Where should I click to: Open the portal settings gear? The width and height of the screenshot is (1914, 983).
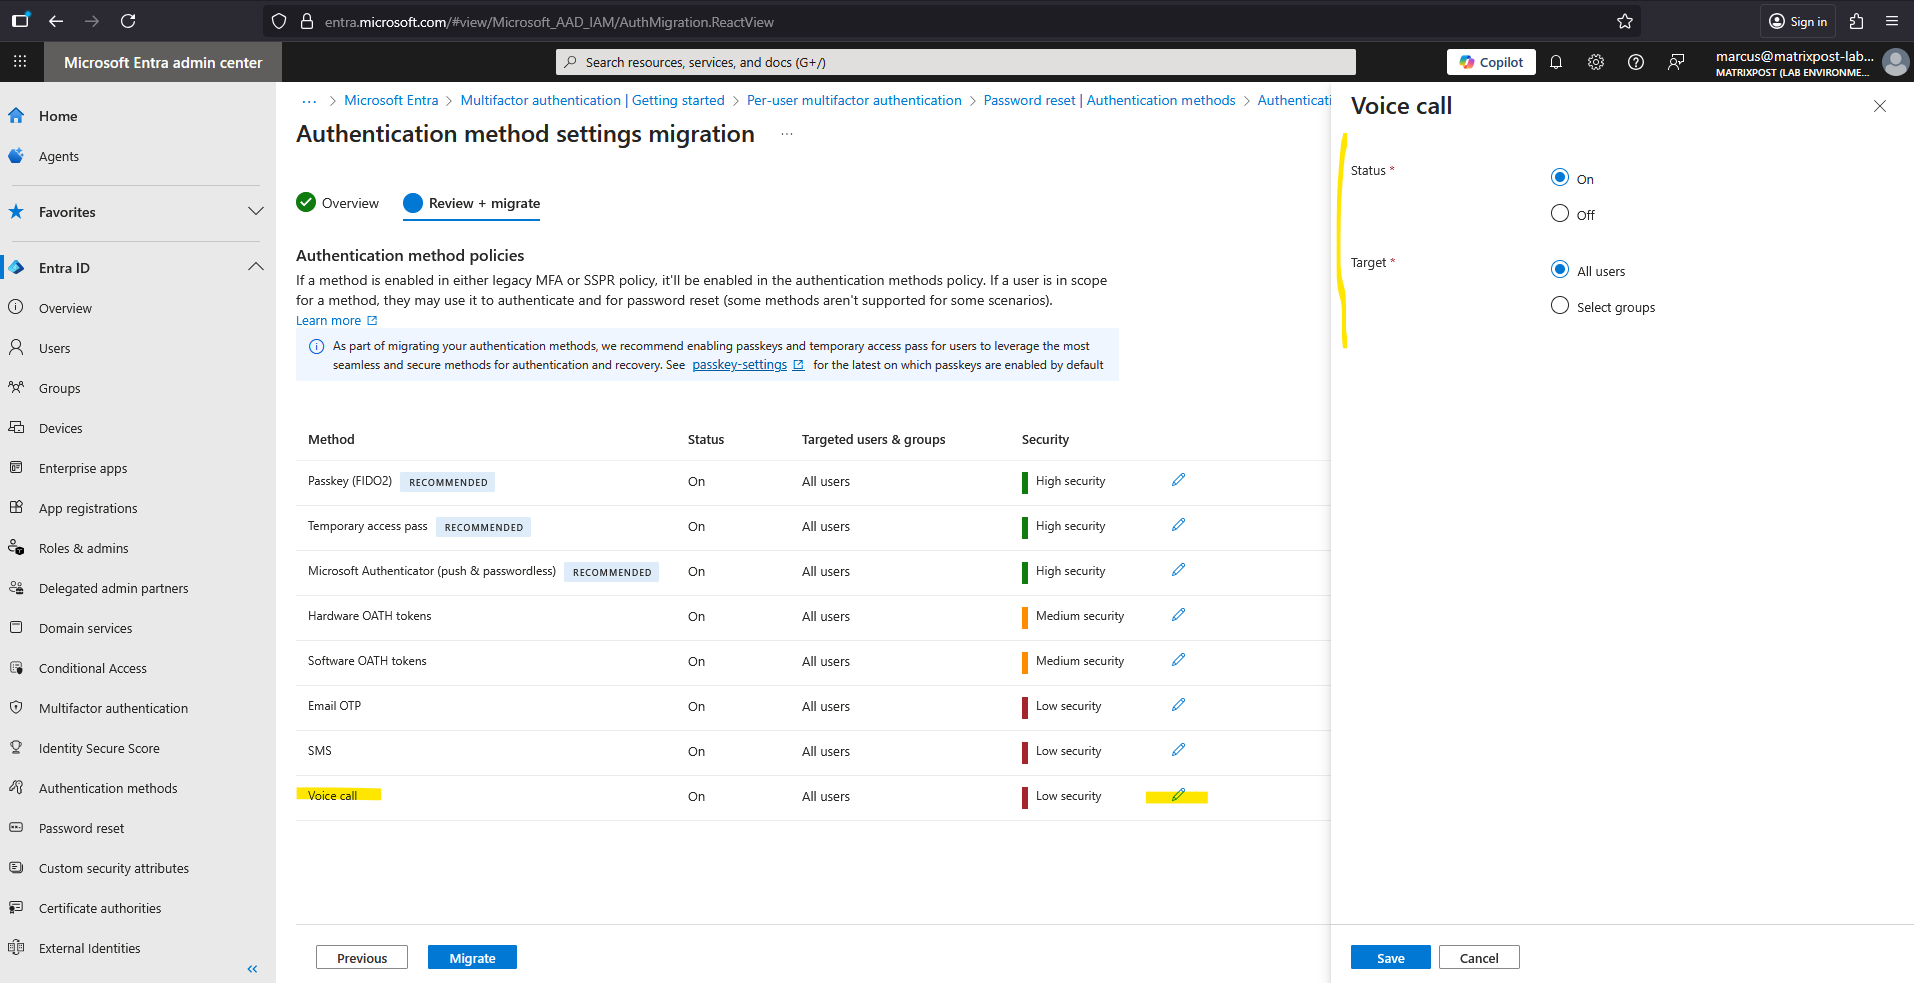tap(1595, 62)
